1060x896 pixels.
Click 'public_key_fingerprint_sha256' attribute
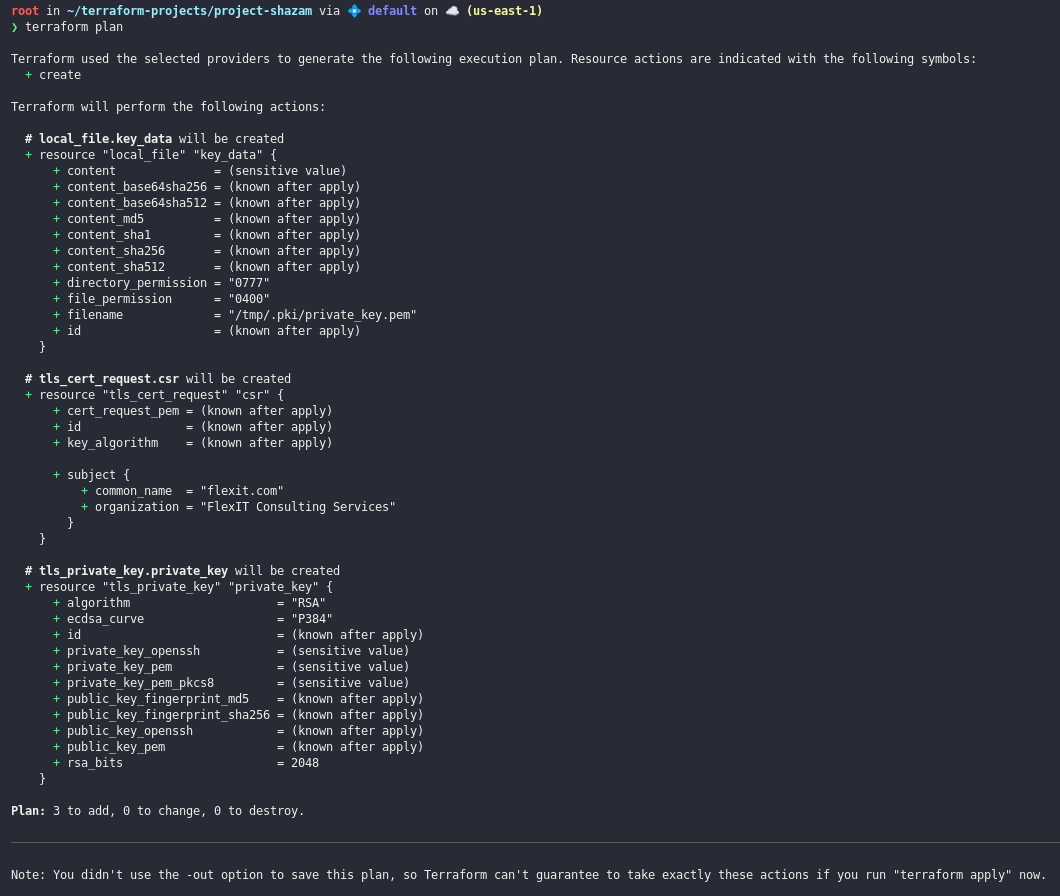pos(168,715)
